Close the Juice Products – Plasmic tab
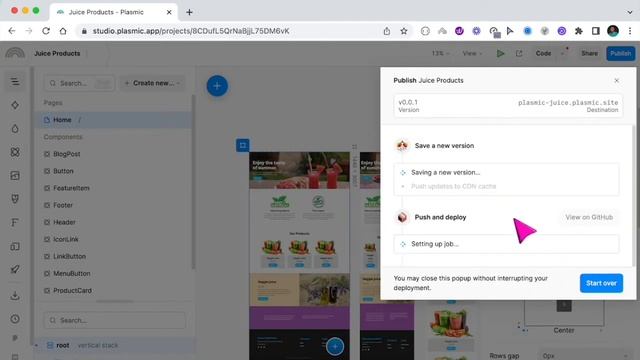Screen dimensions: 640x360 pos(169,12)
